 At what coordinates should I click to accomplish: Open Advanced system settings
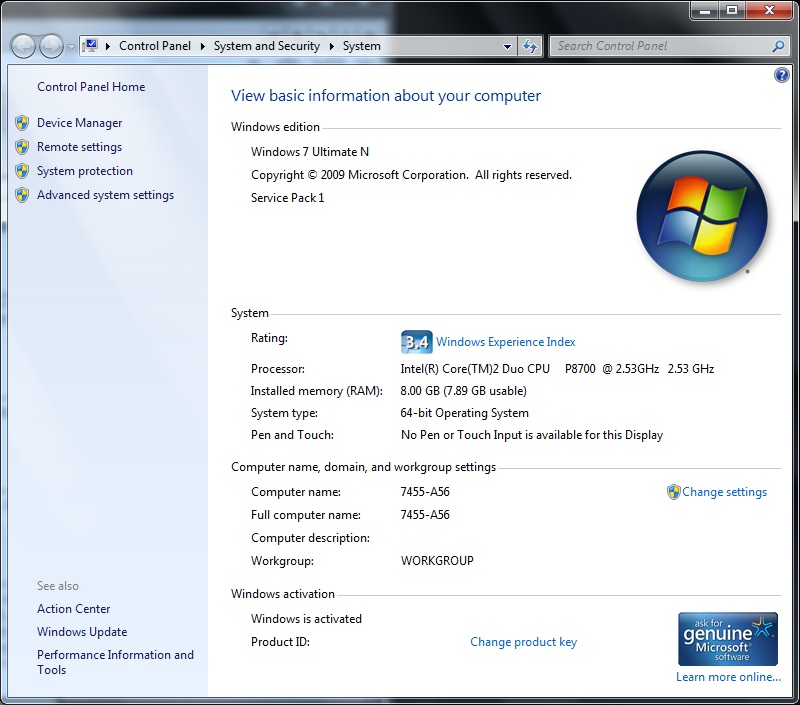(x=105, y=195)
